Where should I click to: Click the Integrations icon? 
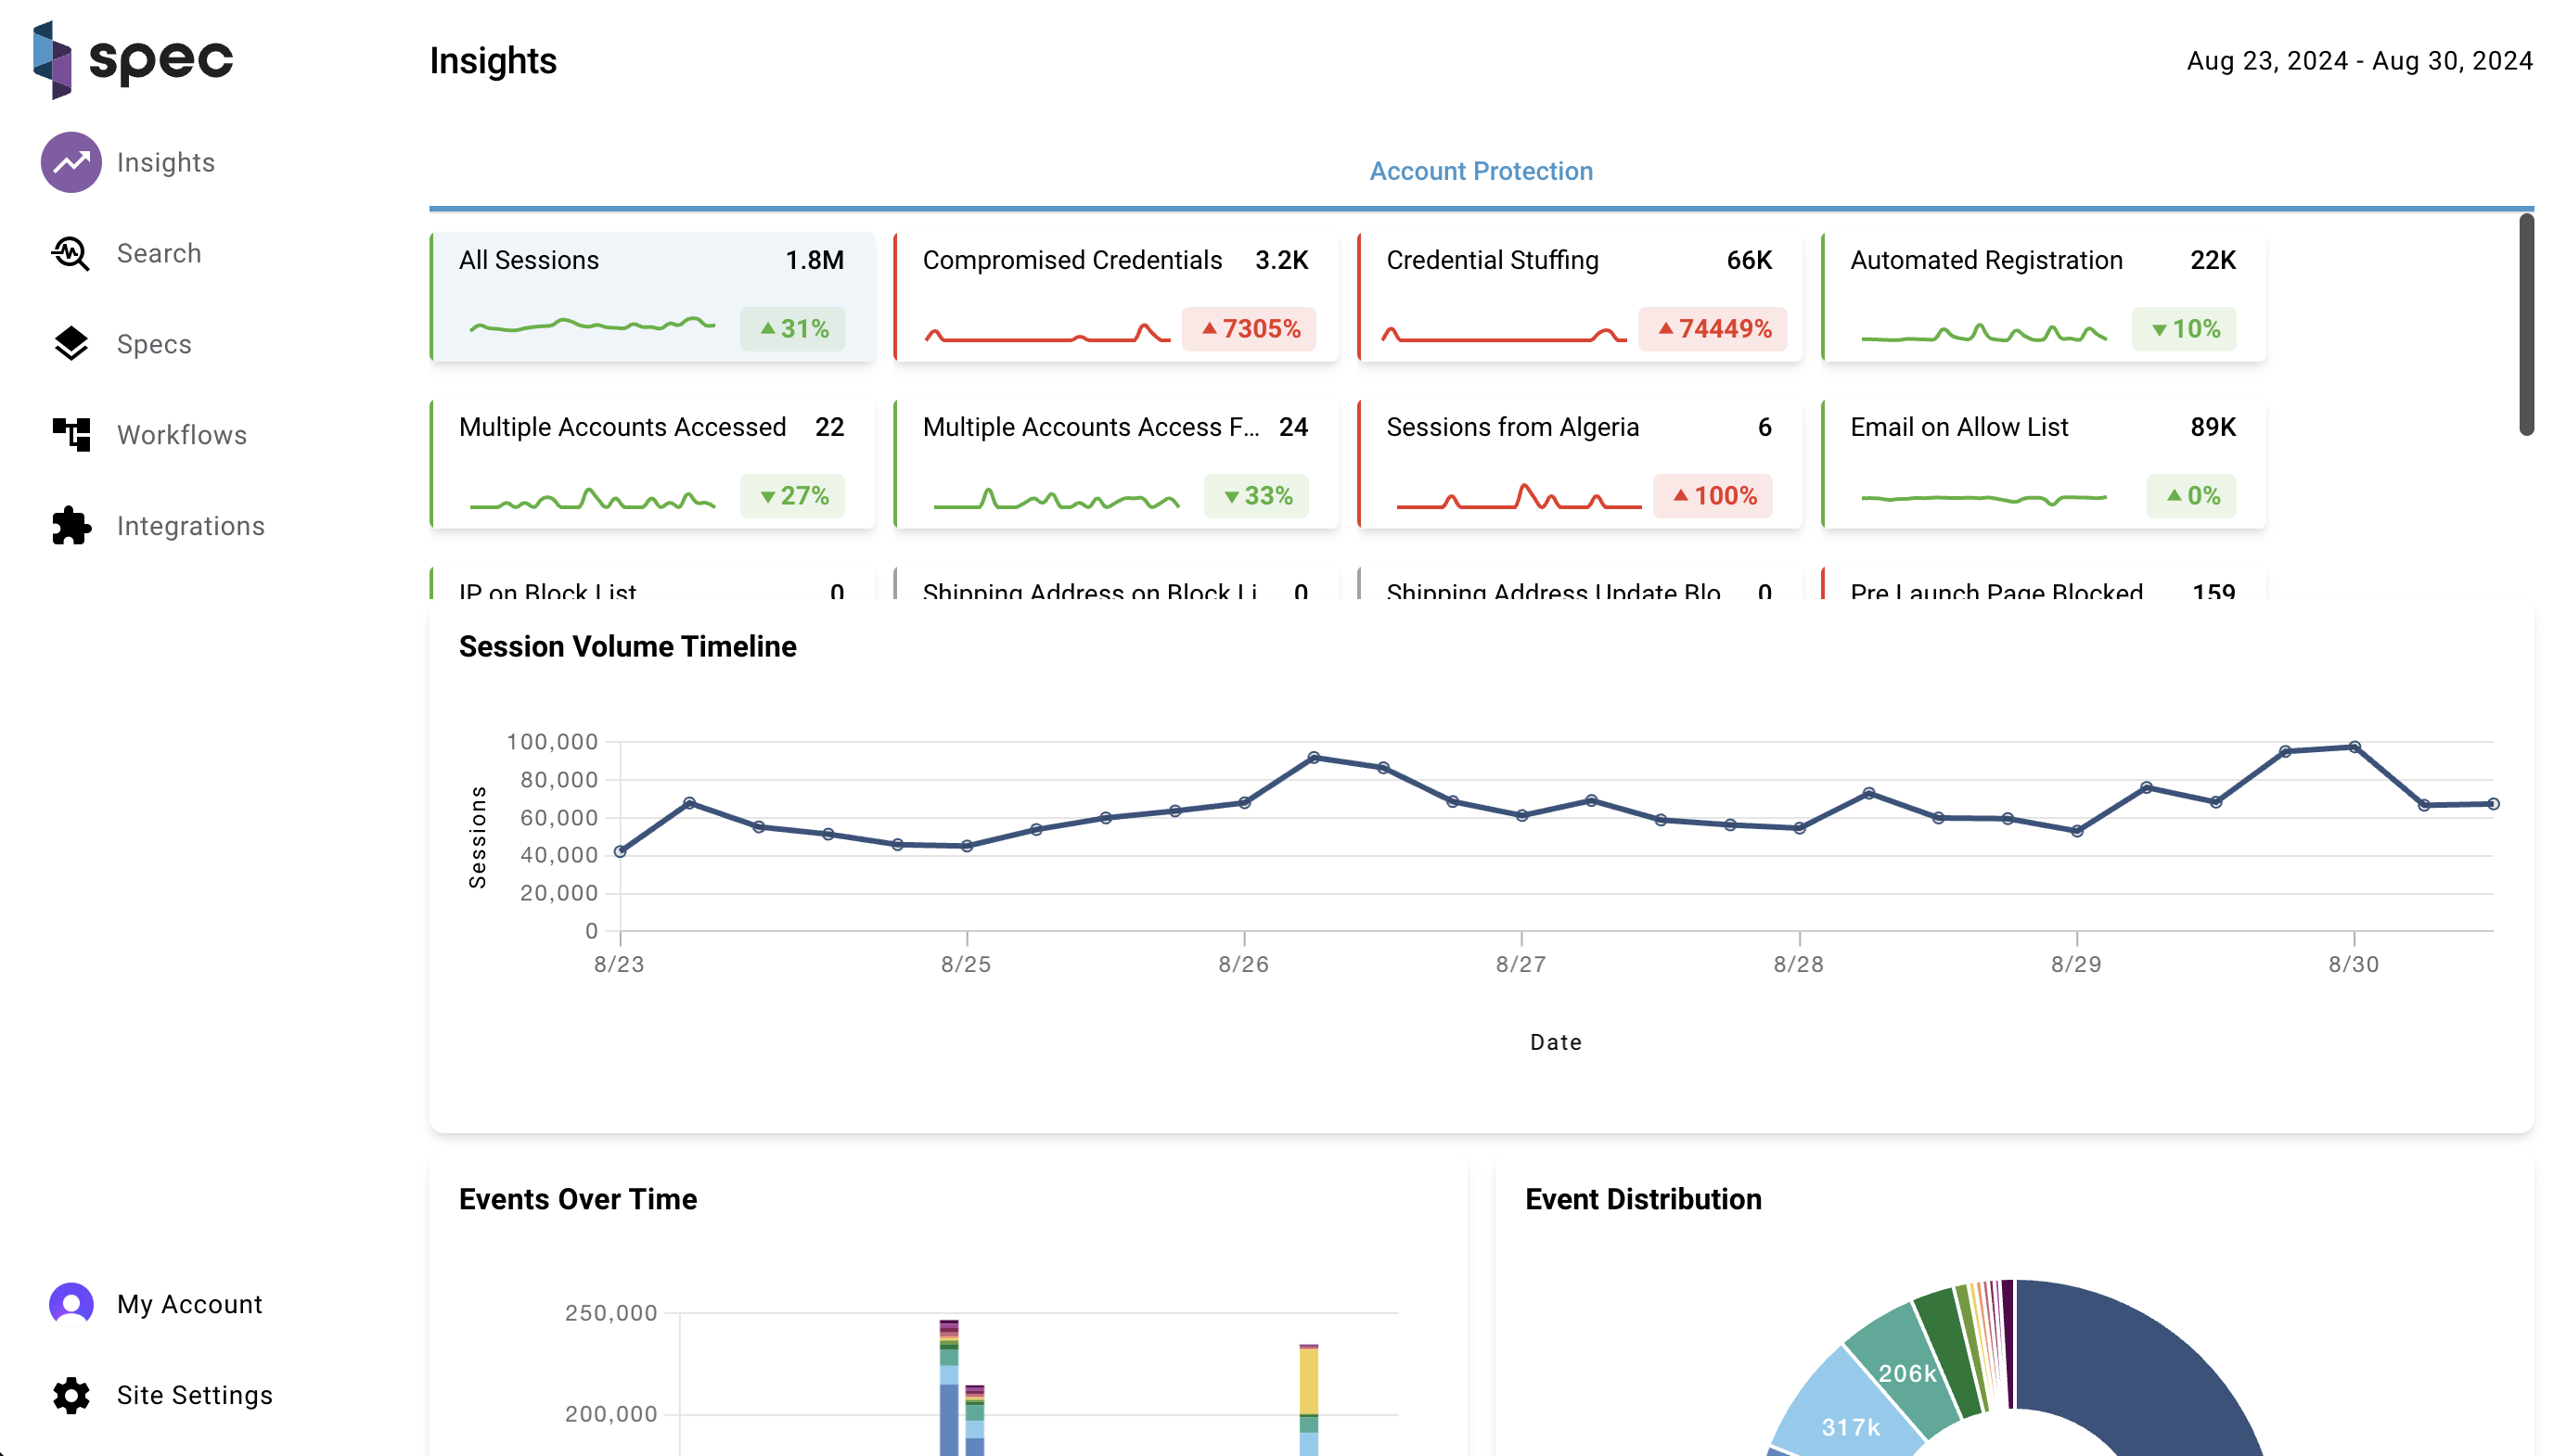pyautogui.click(x=71, y=525)
